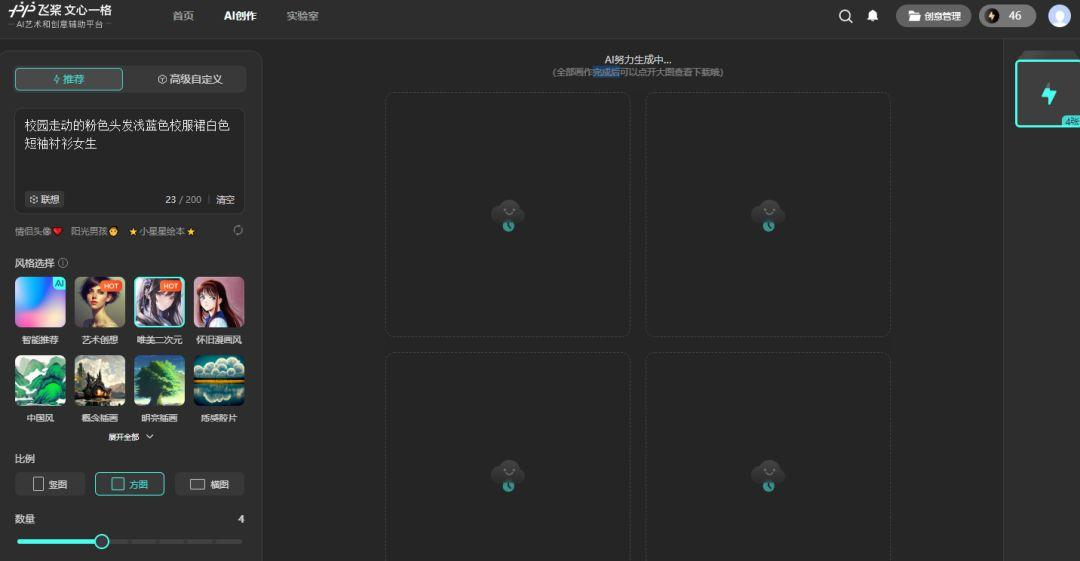Click 清空 to clear the prompt
This screenshot has width=1080, height=561.
pos(225,200)
